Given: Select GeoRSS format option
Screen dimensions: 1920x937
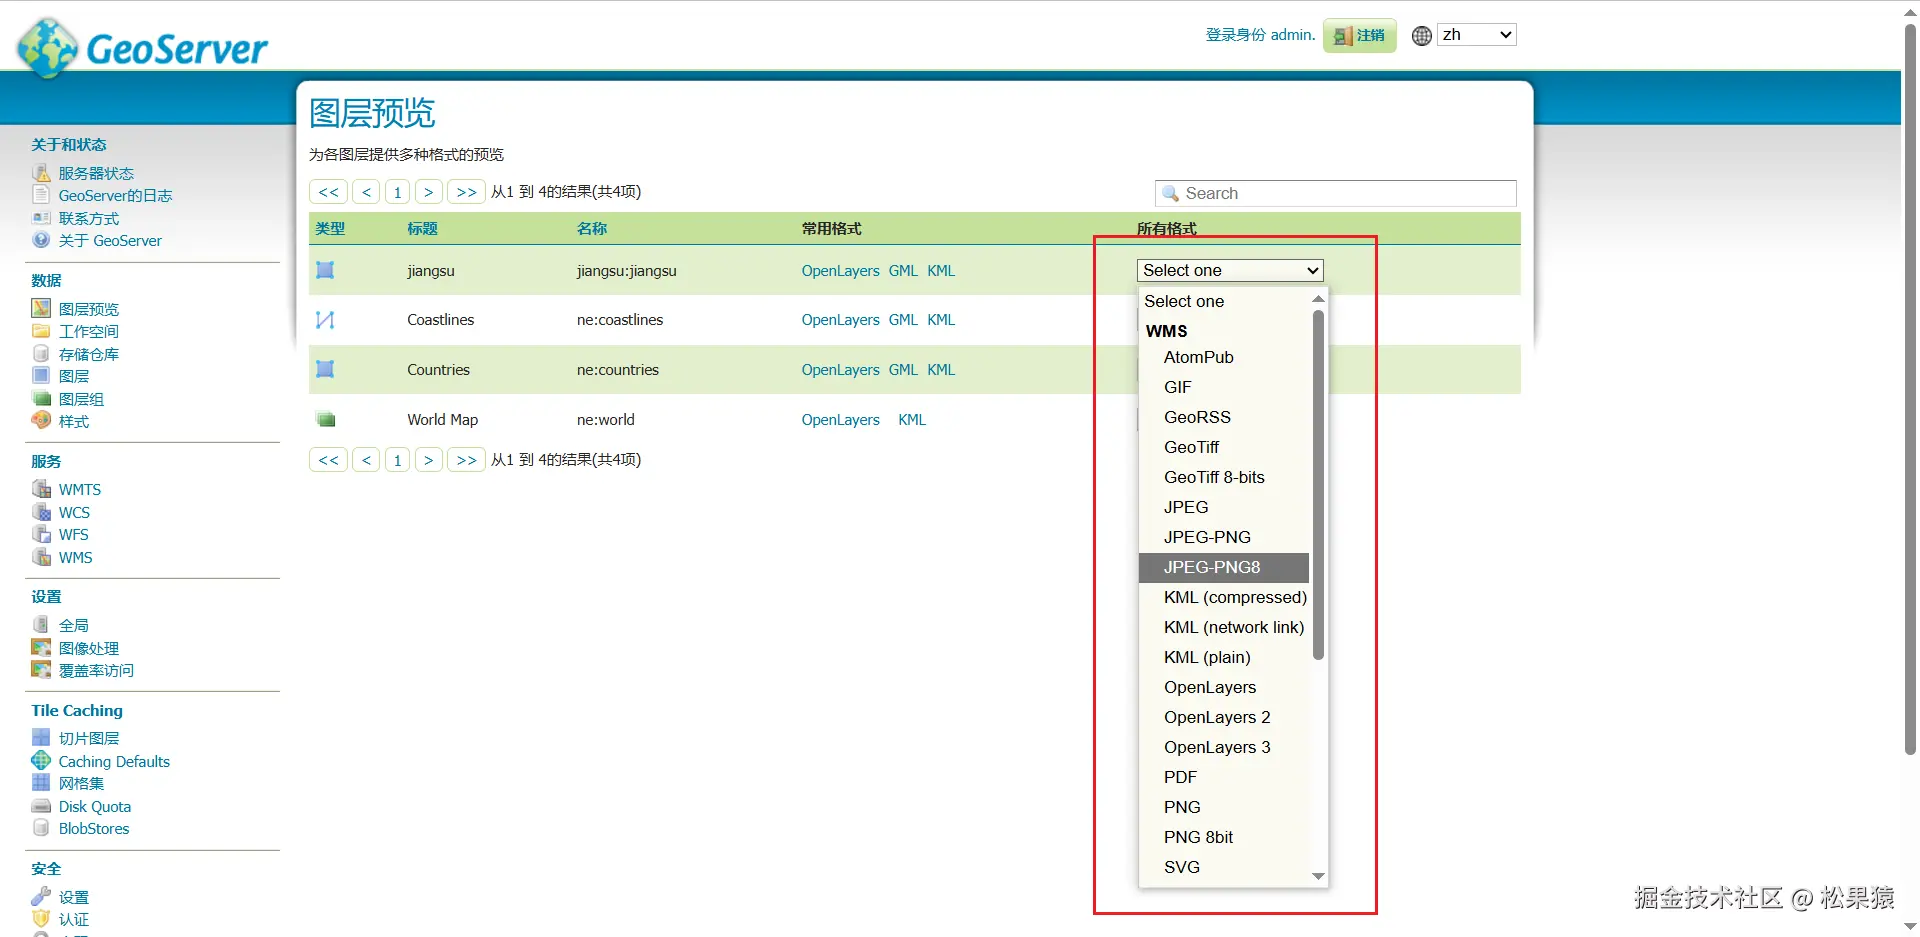Looking at the screenshot, I should pyautogui.click(x=1197, y=417).
